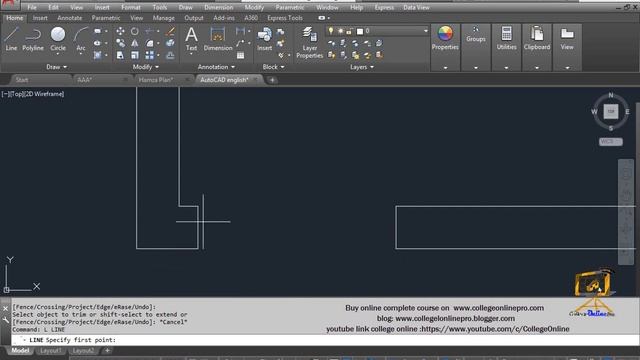Expand the Draw panel
The height and width of the screenshot is (360, 640).
point(56,67)
